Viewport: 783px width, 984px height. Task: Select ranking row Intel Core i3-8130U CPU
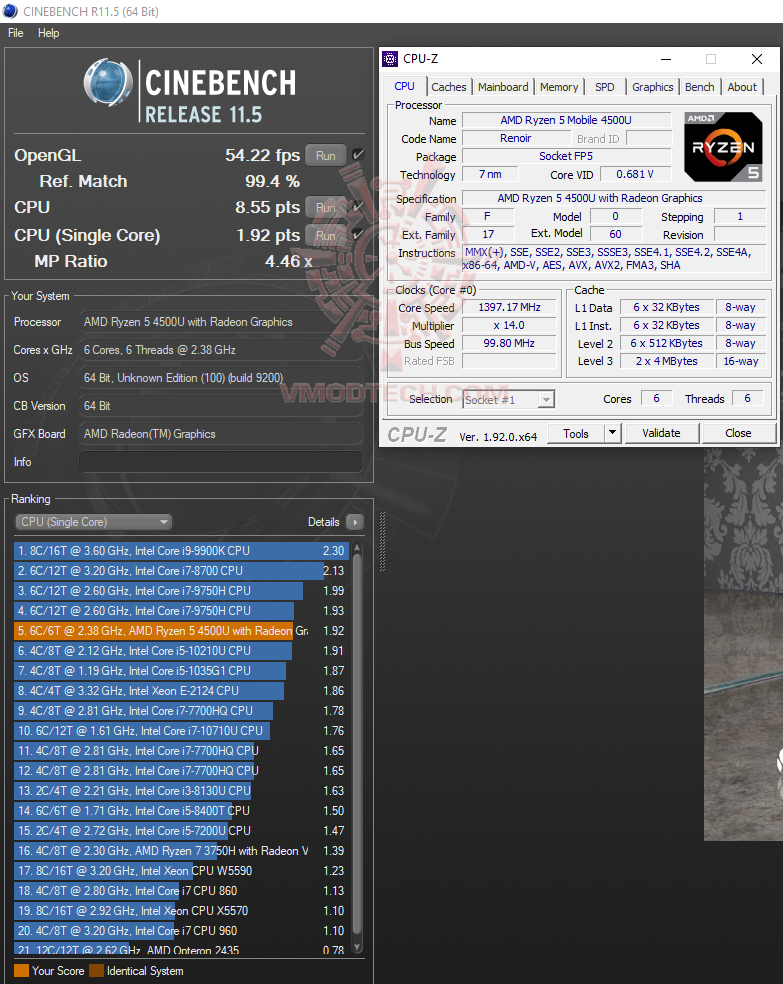click(181, 791)
